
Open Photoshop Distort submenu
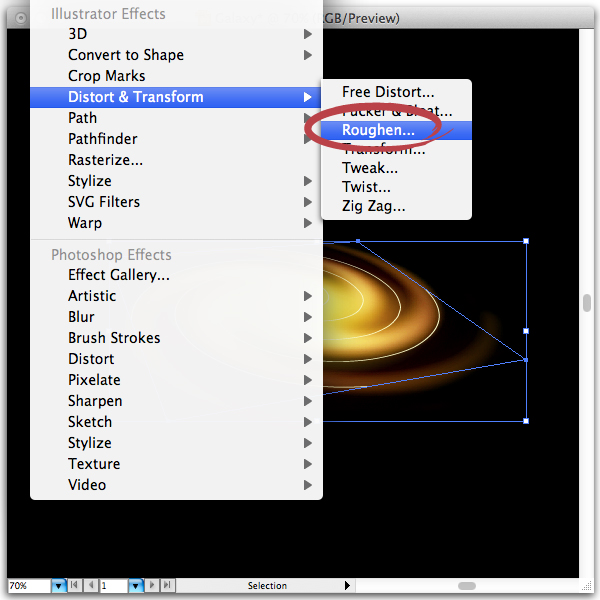[176, 359]
